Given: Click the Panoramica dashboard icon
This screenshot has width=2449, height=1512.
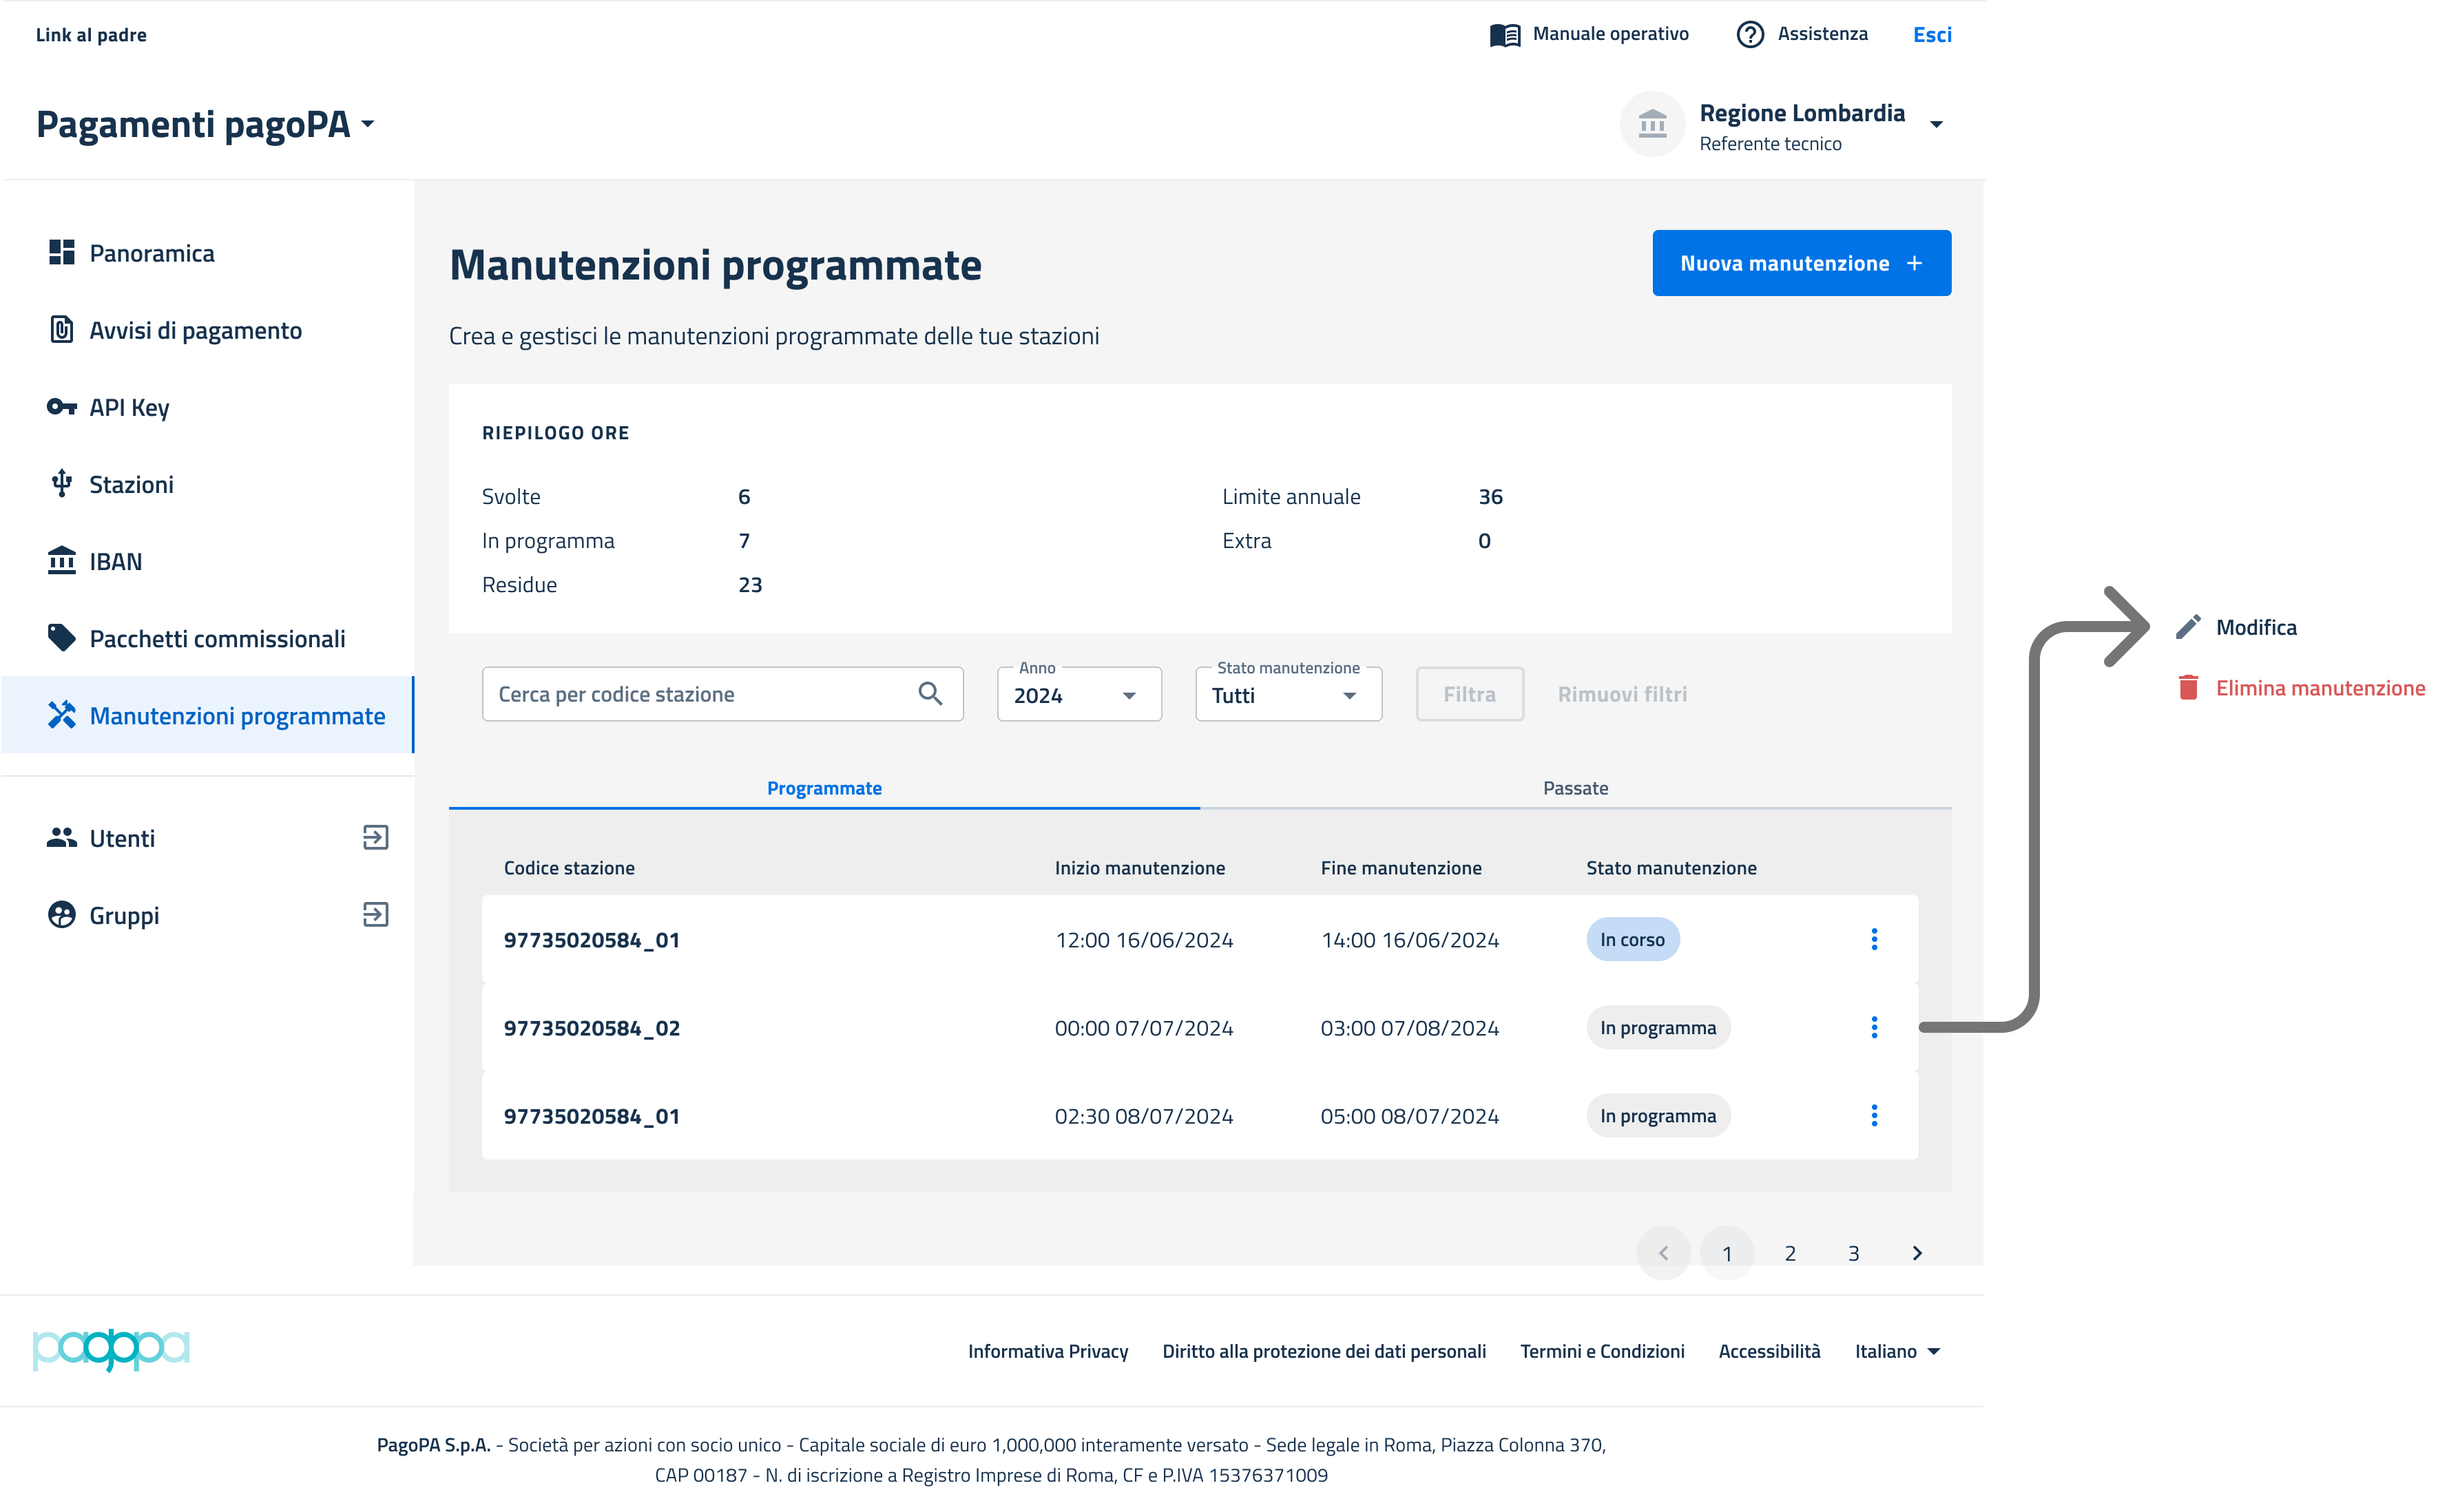Looking at the screenshot, I should (61, 253).
